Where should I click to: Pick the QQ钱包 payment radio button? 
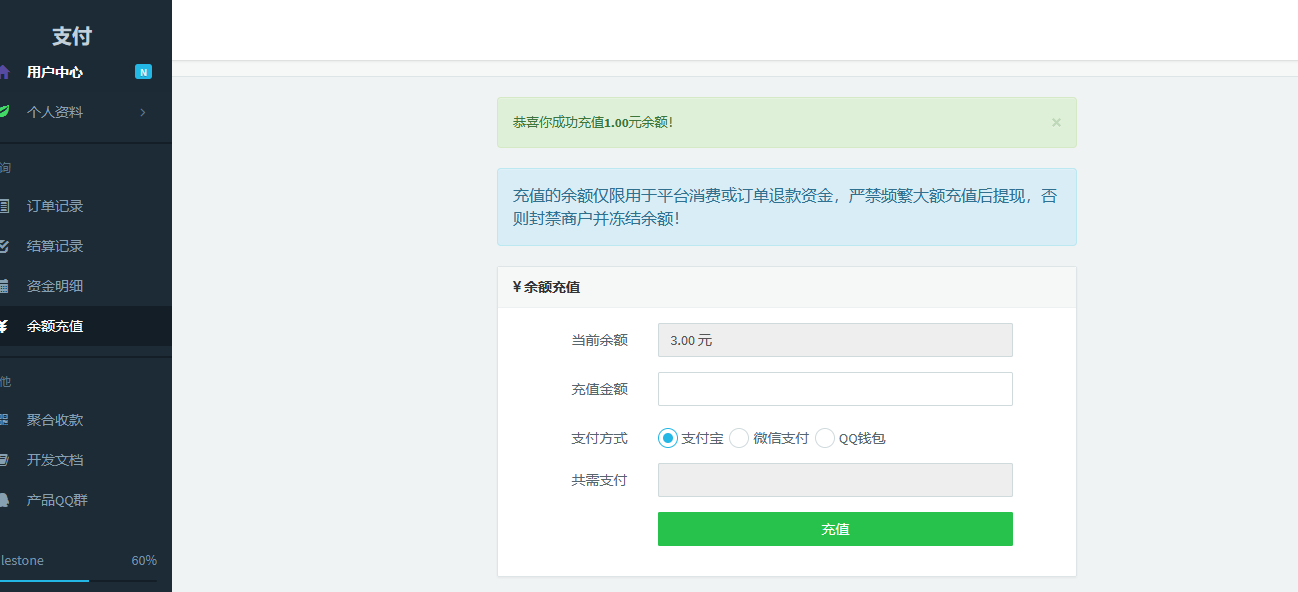pyautogui.click(x=825, y=438)
